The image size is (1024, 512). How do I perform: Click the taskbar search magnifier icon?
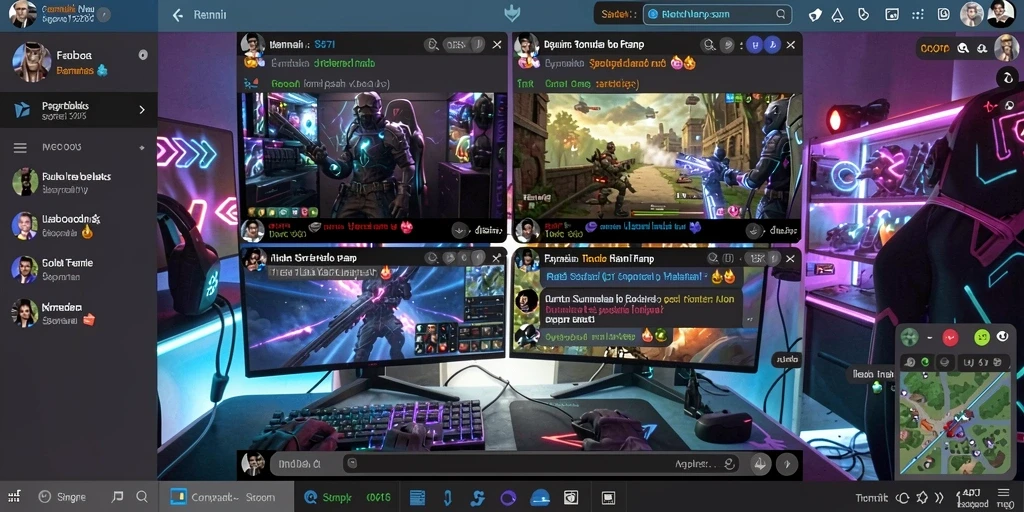[x=142, y=497]
